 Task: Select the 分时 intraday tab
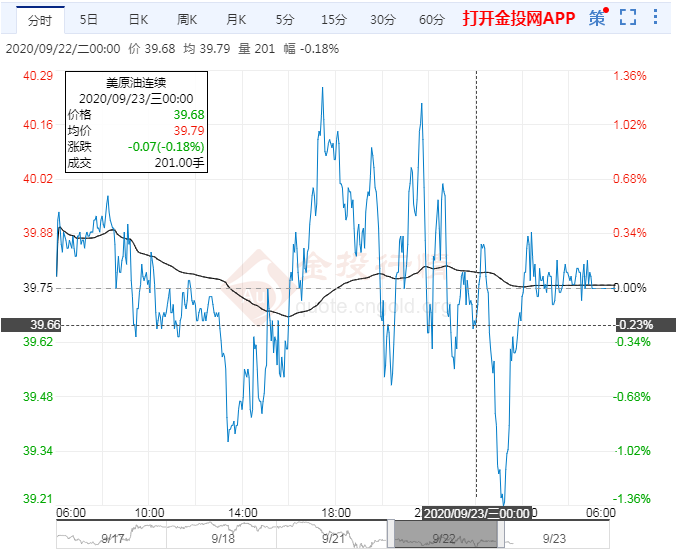click(x=39, y=19)
